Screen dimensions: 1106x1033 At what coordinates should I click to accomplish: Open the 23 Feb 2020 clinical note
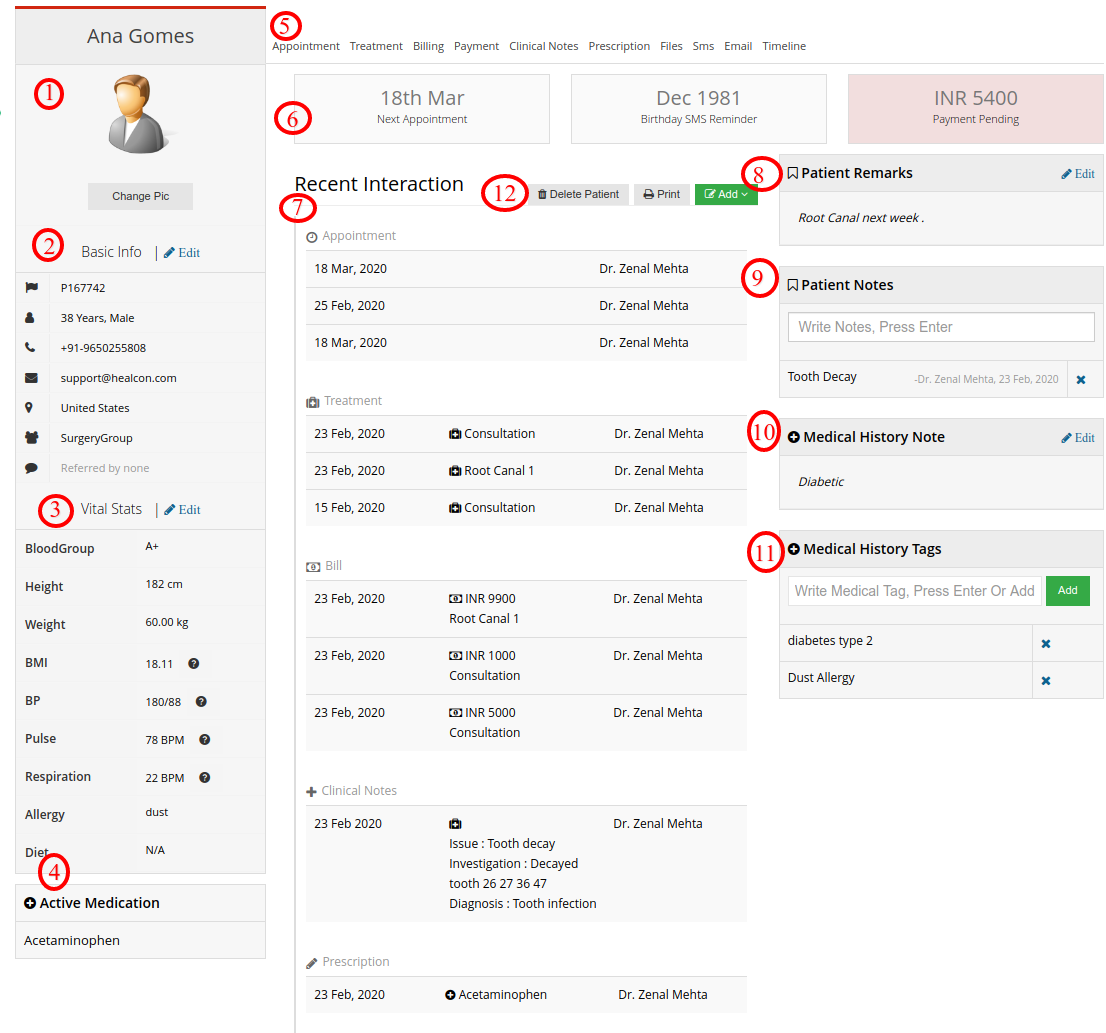pyautogui.click(x=526, y=864)
